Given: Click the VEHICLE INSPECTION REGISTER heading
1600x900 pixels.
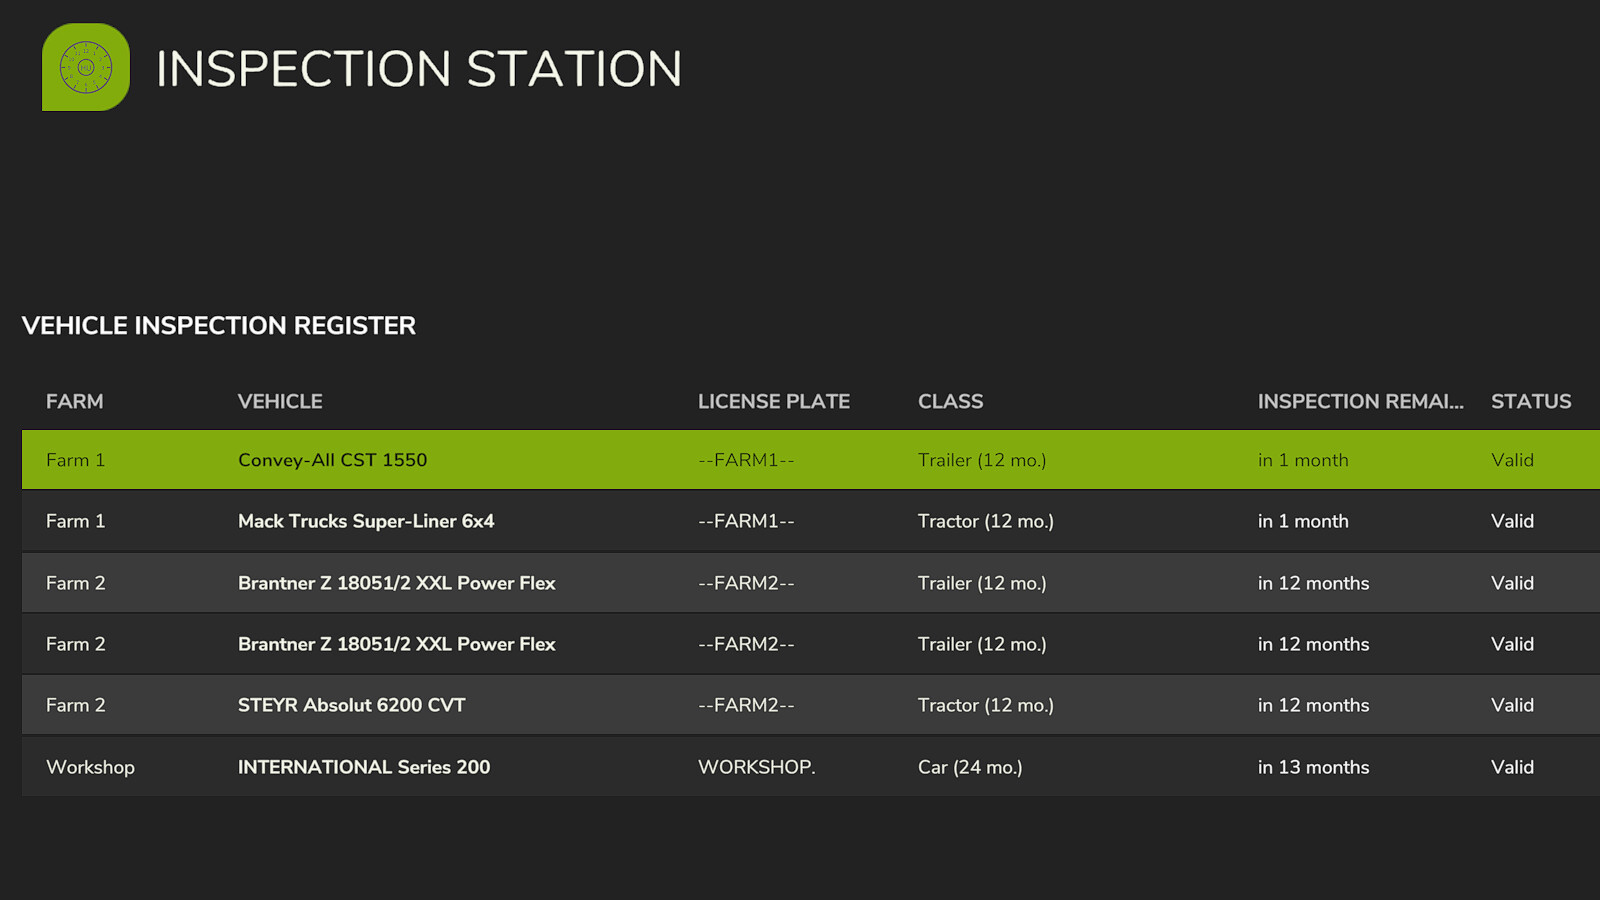Looking at the screenshot, I should (219, 325).
